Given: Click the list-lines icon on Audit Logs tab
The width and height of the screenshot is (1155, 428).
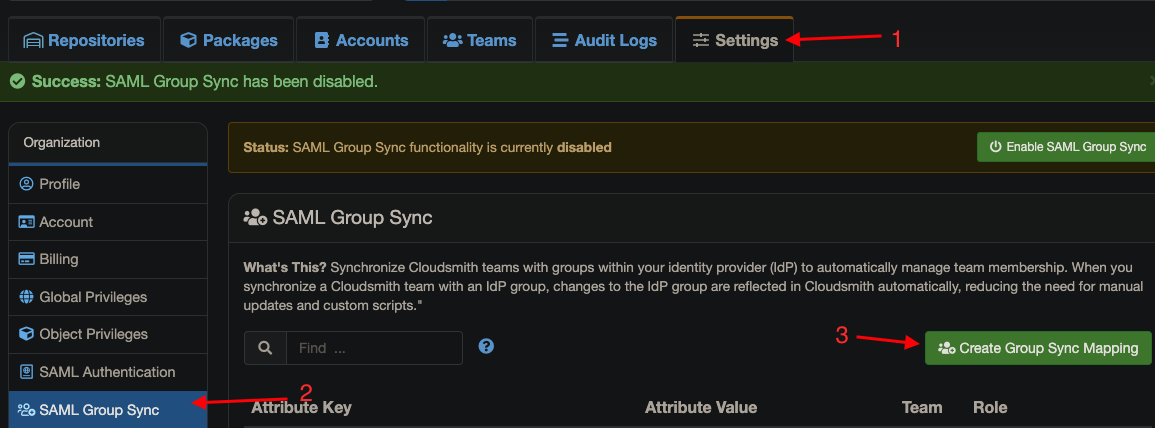Looking at the screenshot, I should pyautogui.click(x=561, y=41).
